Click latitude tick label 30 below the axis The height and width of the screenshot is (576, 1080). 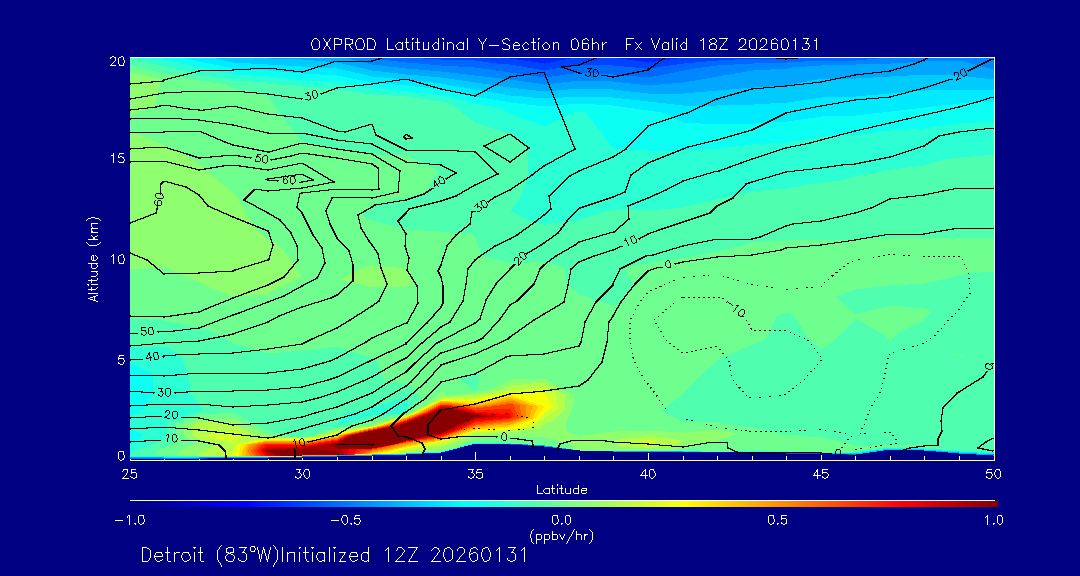click(x=302, y=474)
